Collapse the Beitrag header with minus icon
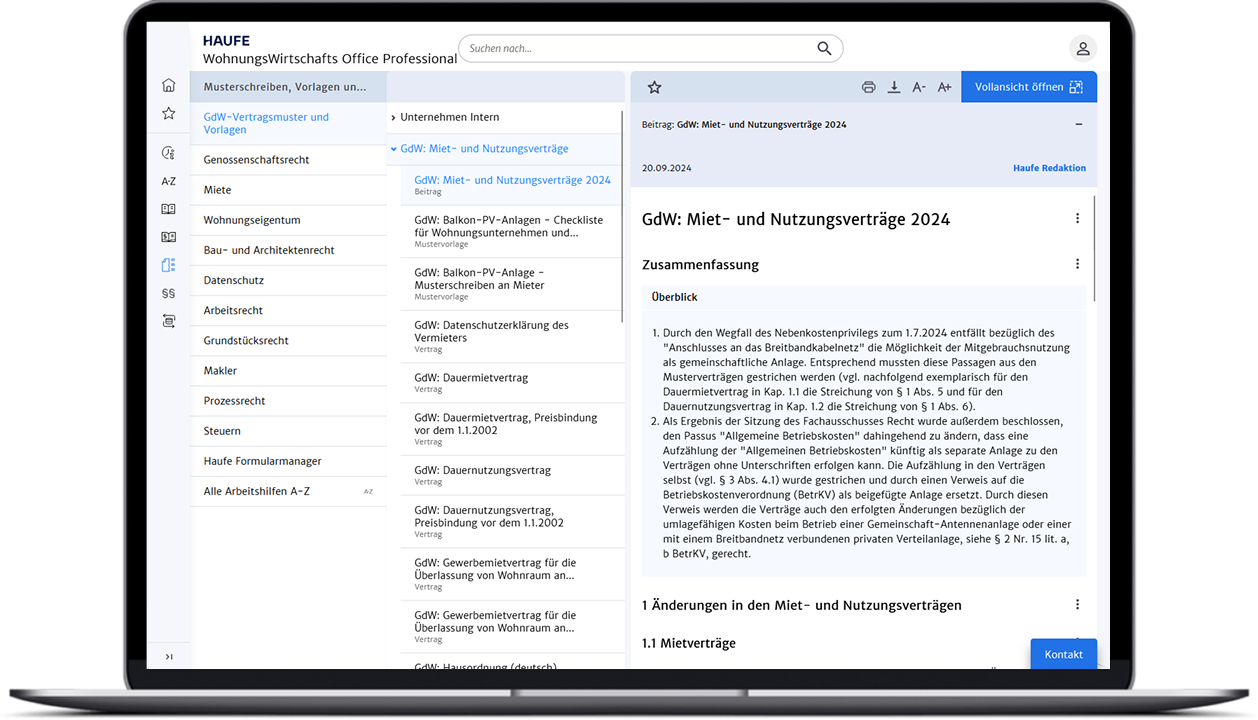 [1078, 124]
